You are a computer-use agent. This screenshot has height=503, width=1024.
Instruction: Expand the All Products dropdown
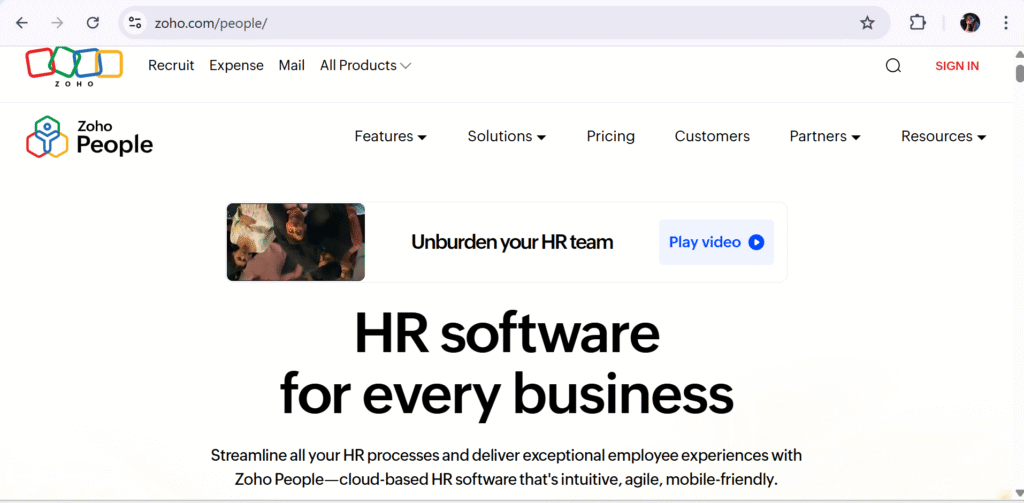pyautogui.click(x=365, y=65)
